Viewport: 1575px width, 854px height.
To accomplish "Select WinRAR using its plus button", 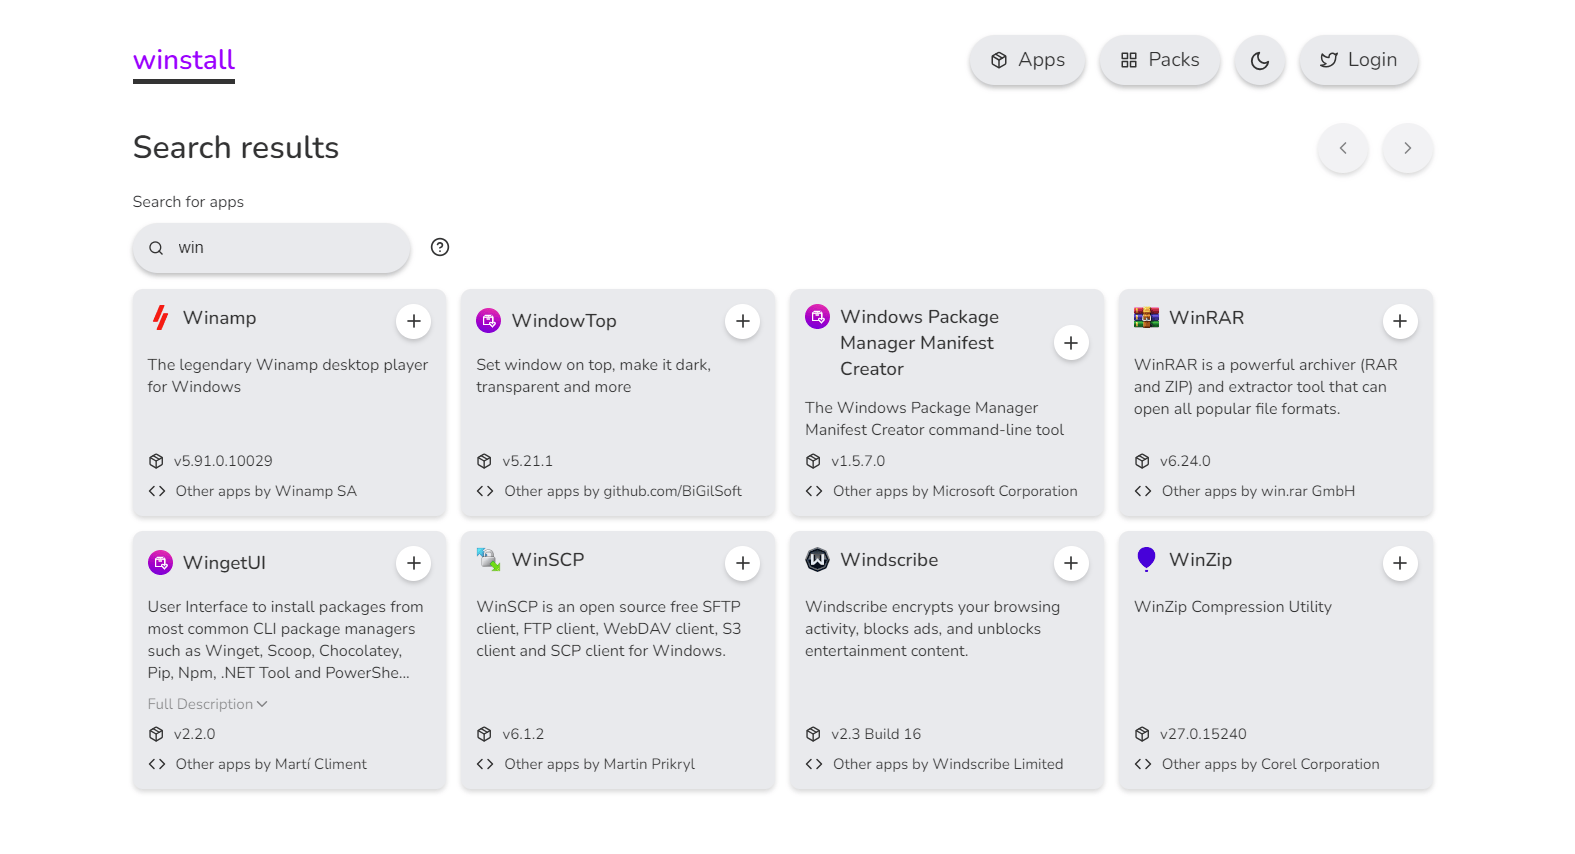I will 1400,321.
